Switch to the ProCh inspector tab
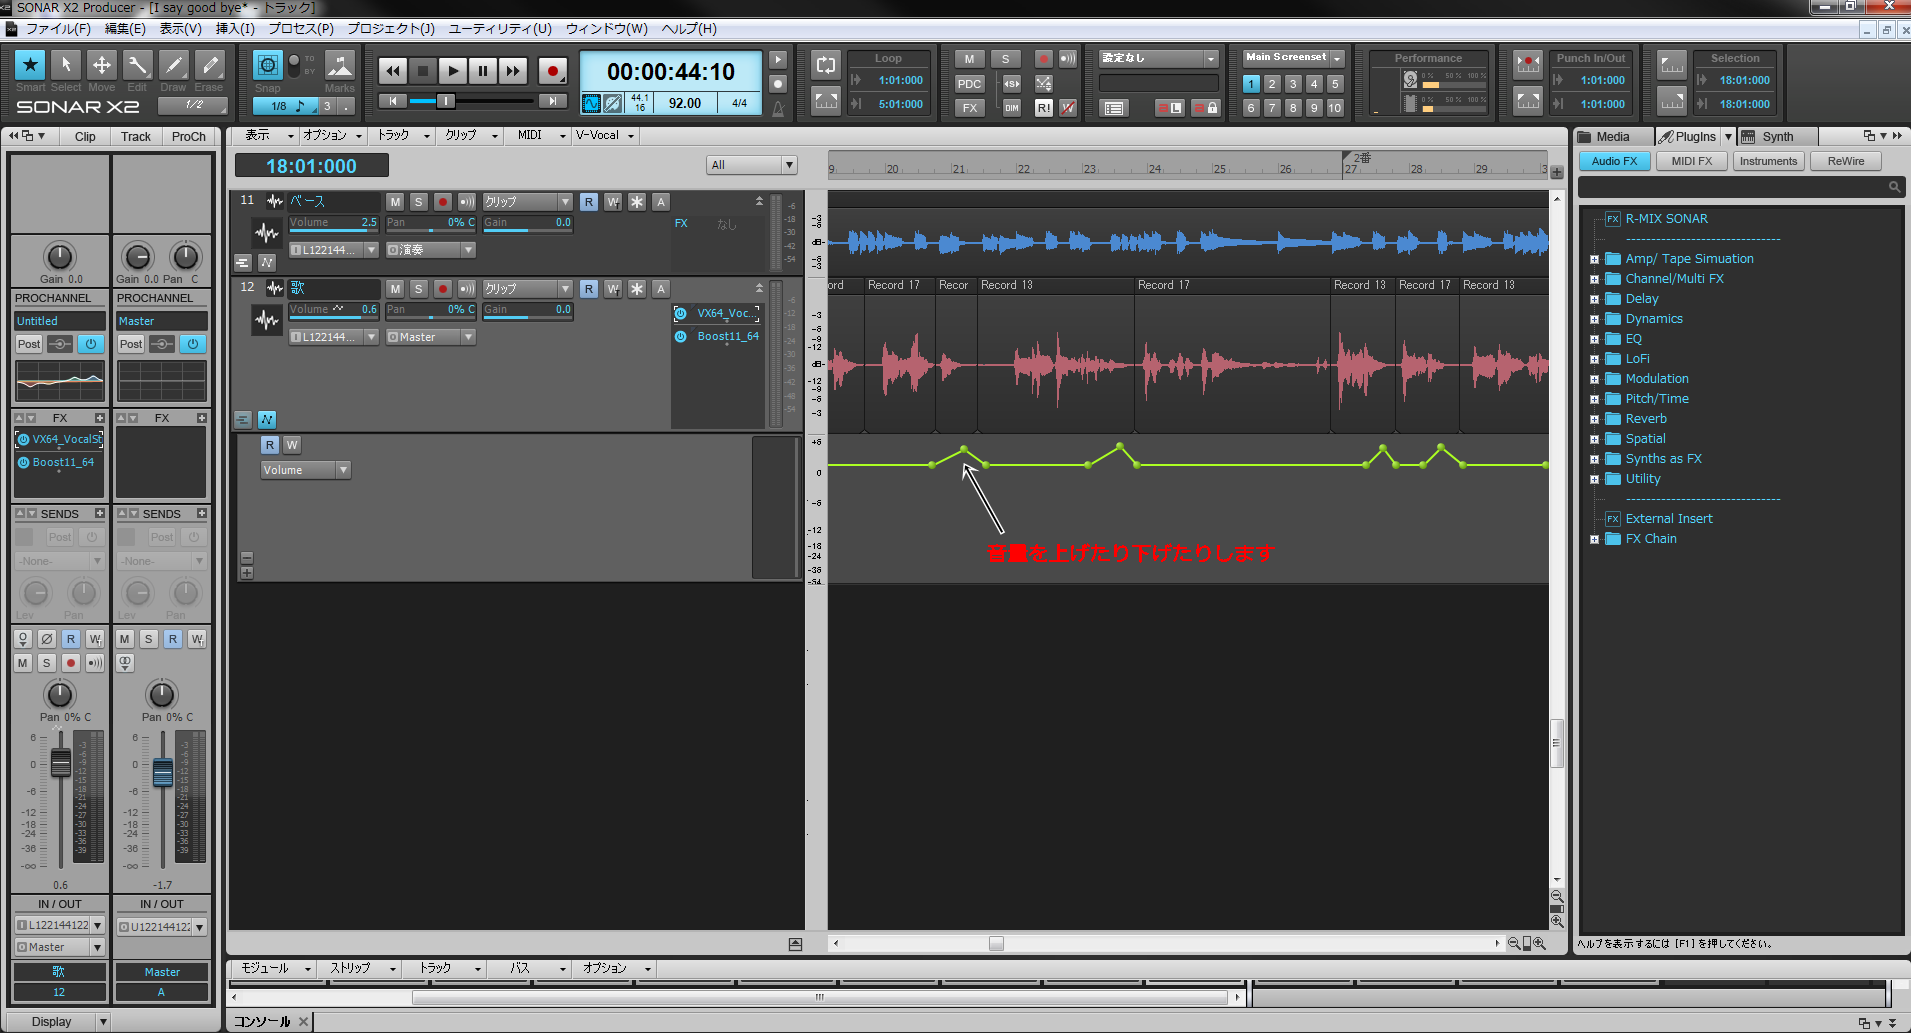Image resolution: width=1911 pixels, height=1033 pixels. click(x=188, y=136)
